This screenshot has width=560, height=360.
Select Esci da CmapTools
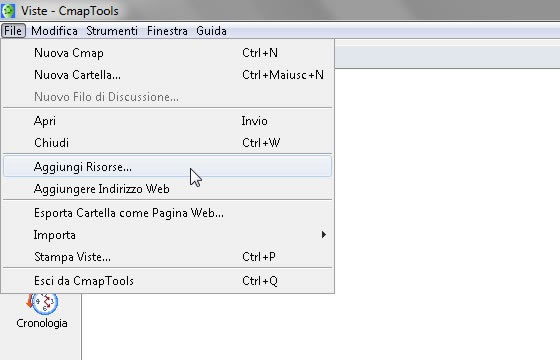(168, 281)
